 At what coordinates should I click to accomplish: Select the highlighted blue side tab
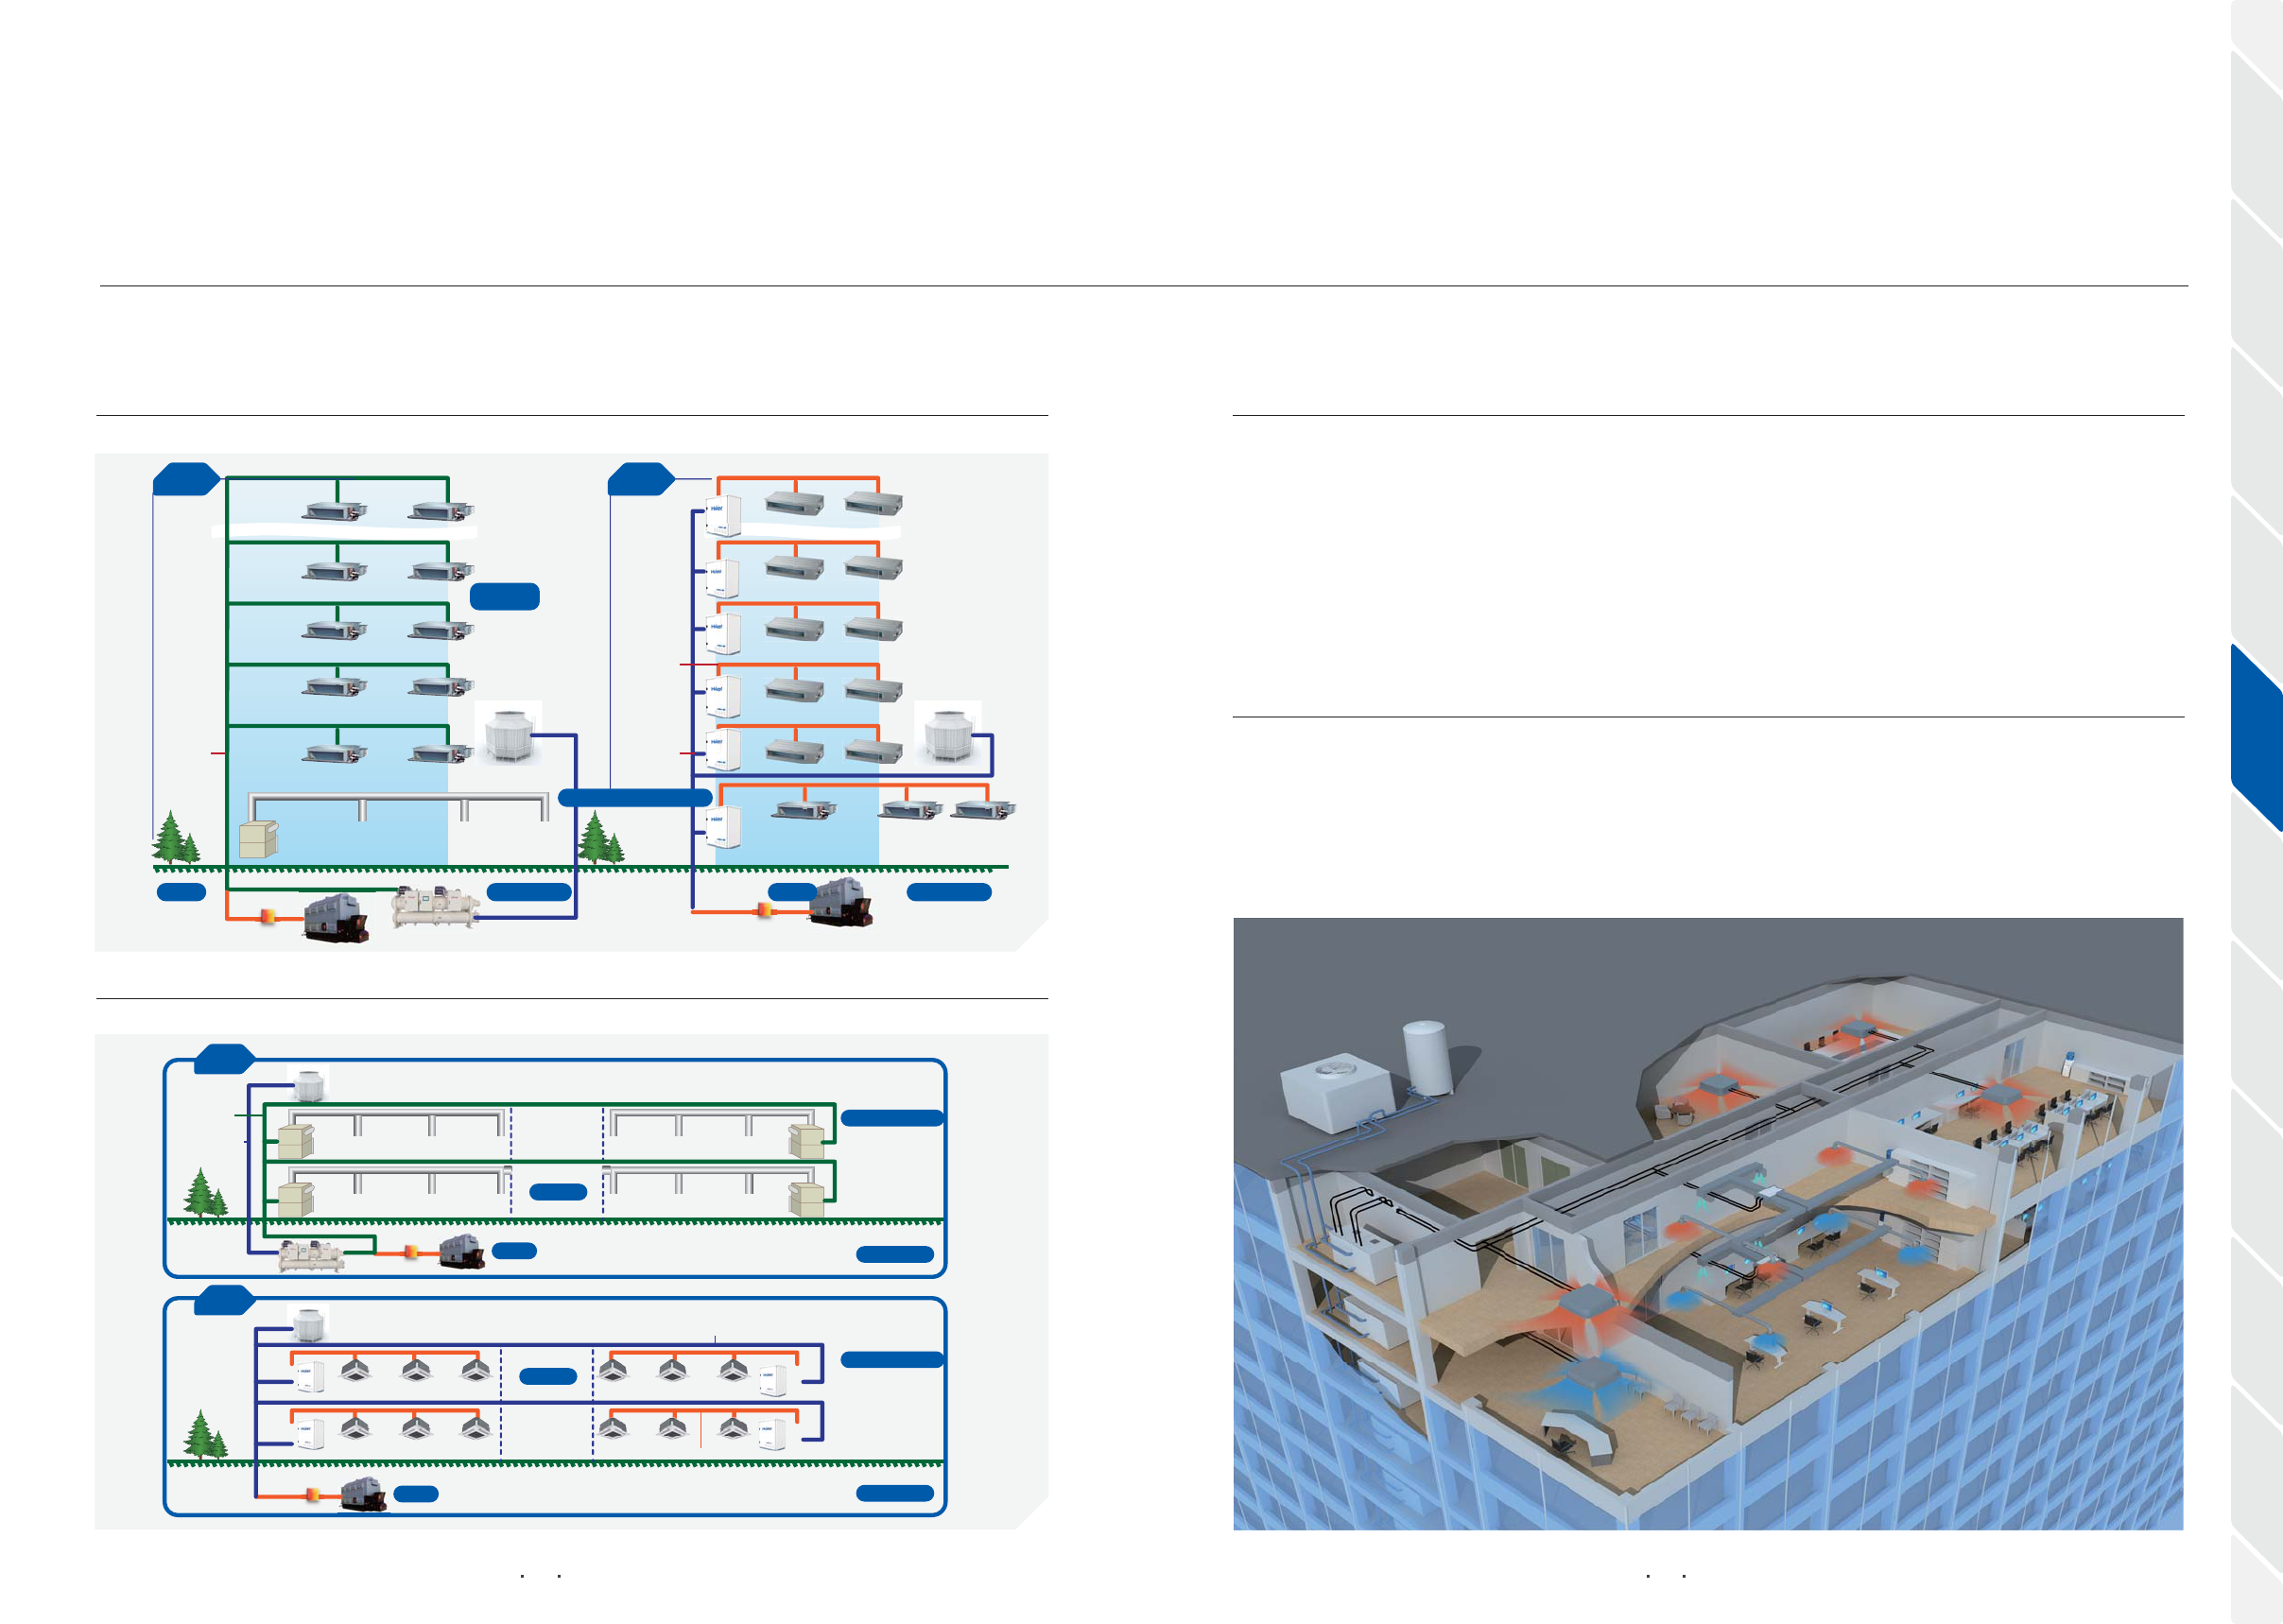pos(2256,738)
